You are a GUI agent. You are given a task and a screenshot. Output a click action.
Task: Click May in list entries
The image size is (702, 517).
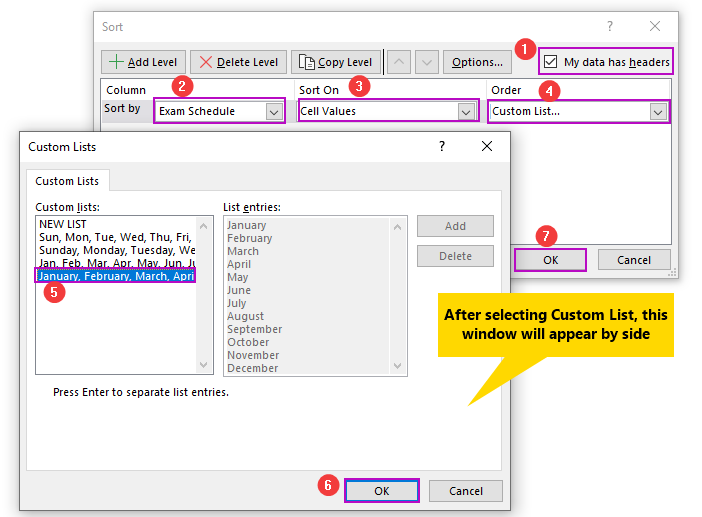point(238,277)
